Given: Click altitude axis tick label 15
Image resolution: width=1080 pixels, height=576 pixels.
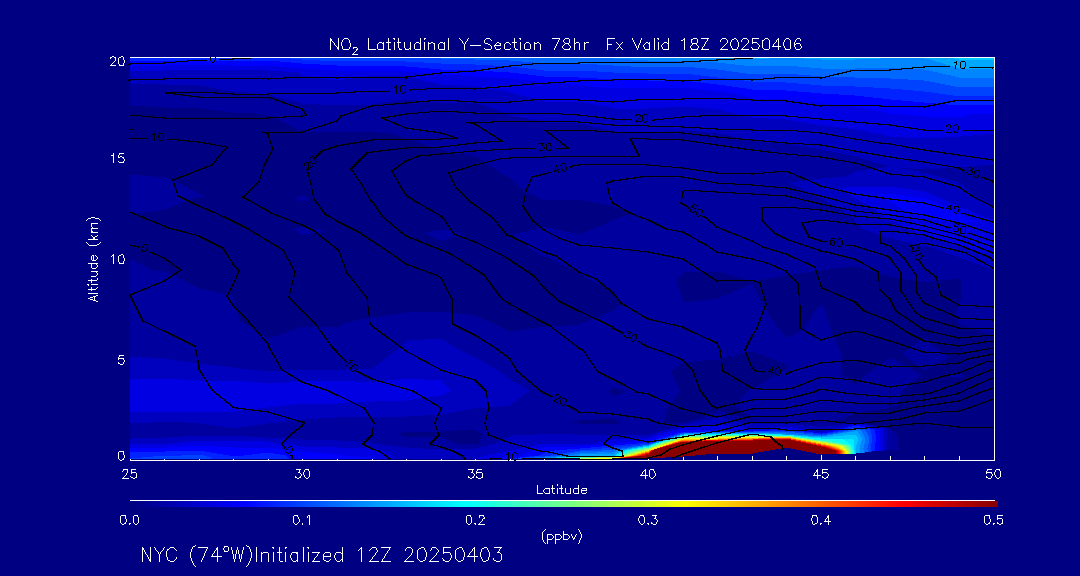Looking at the screenshot, I should (116, 158).
